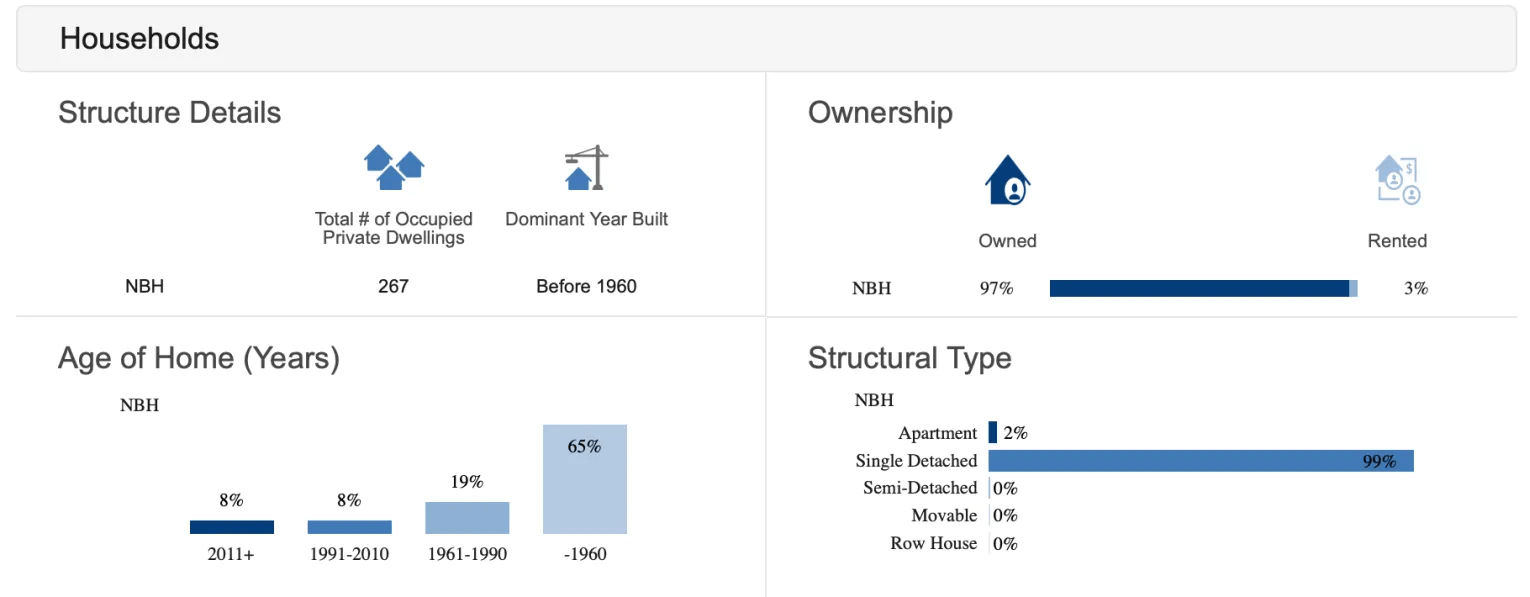Click the Ownership heading
This screenshot has height=597, width=1530.
pos(880,113)
